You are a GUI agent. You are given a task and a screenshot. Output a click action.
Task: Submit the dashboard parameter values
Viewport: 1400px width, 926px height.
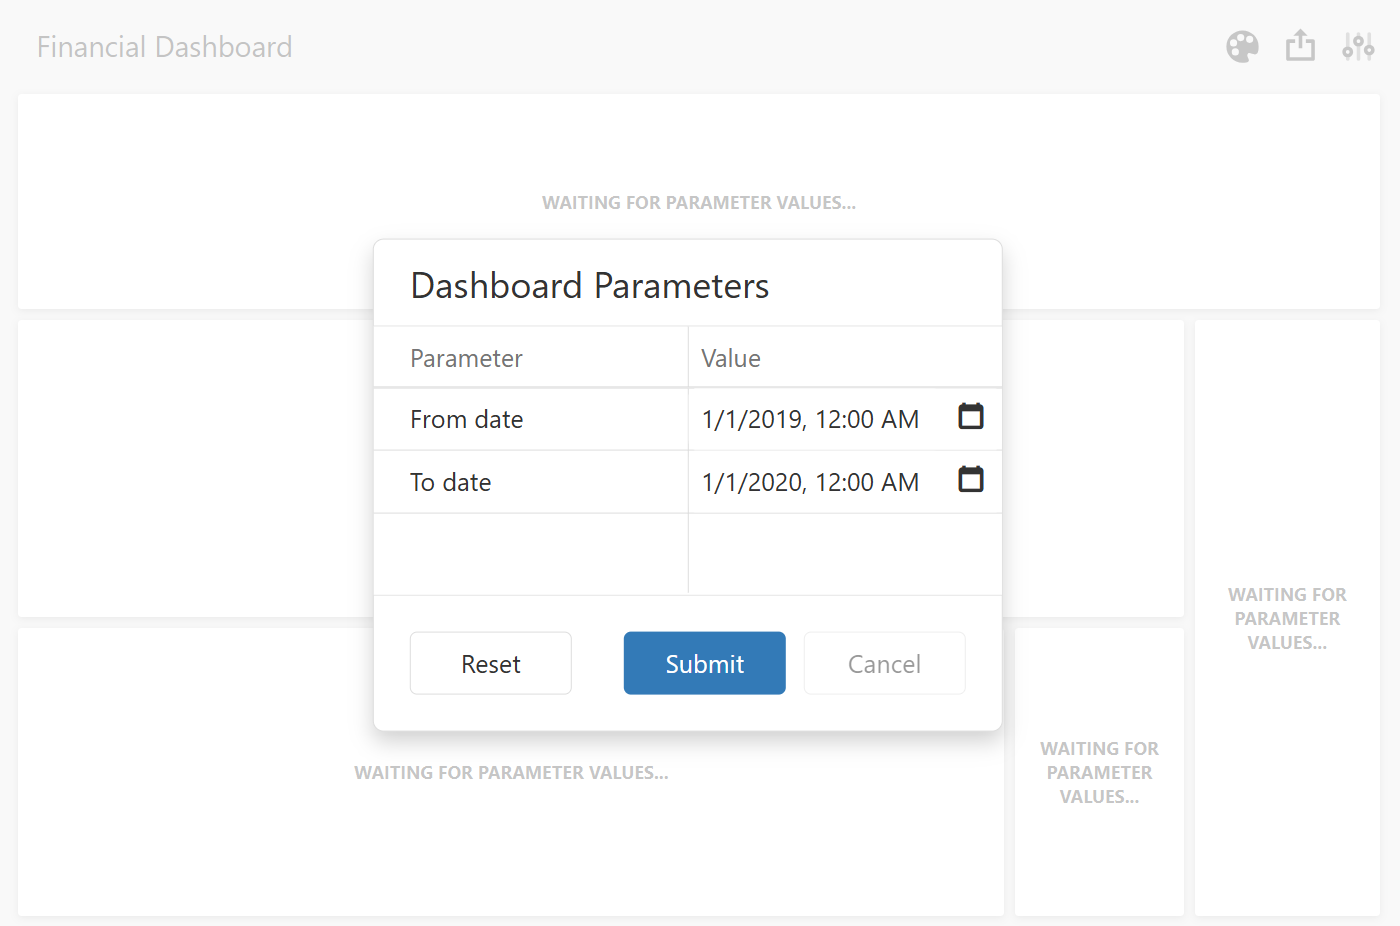coord(704,663)
